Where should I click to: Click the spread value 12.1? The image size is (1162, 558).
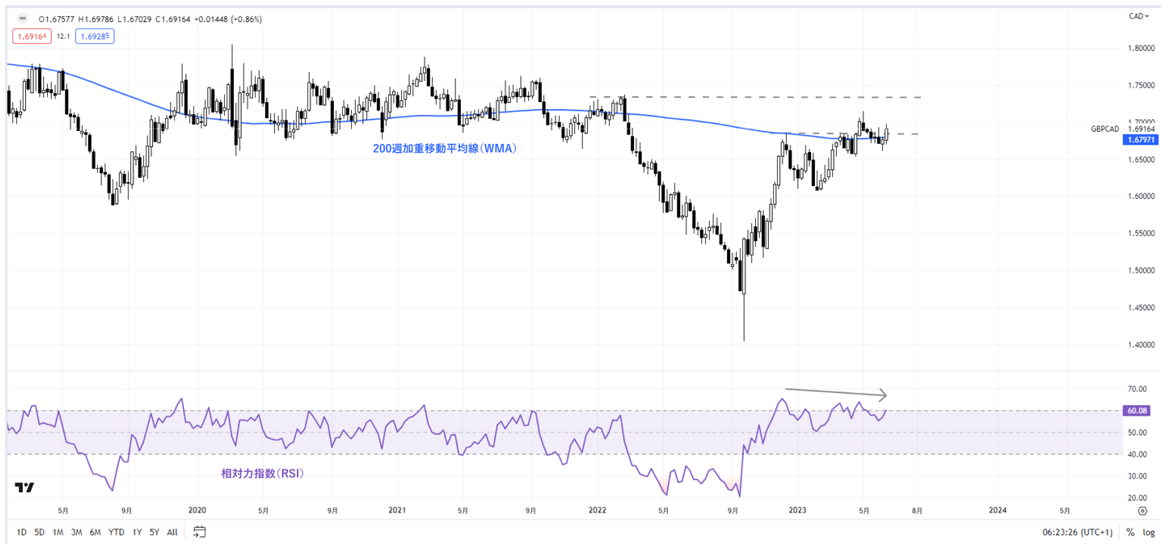coord(64,35)
